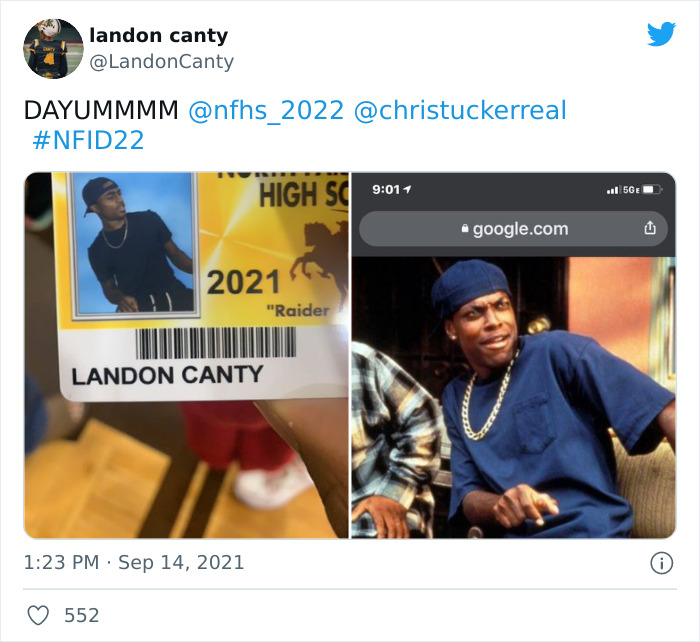The height and width of the screenshot is (642, 700).
Task: Click the landon canty display name
Action: (x=158, y=35)
